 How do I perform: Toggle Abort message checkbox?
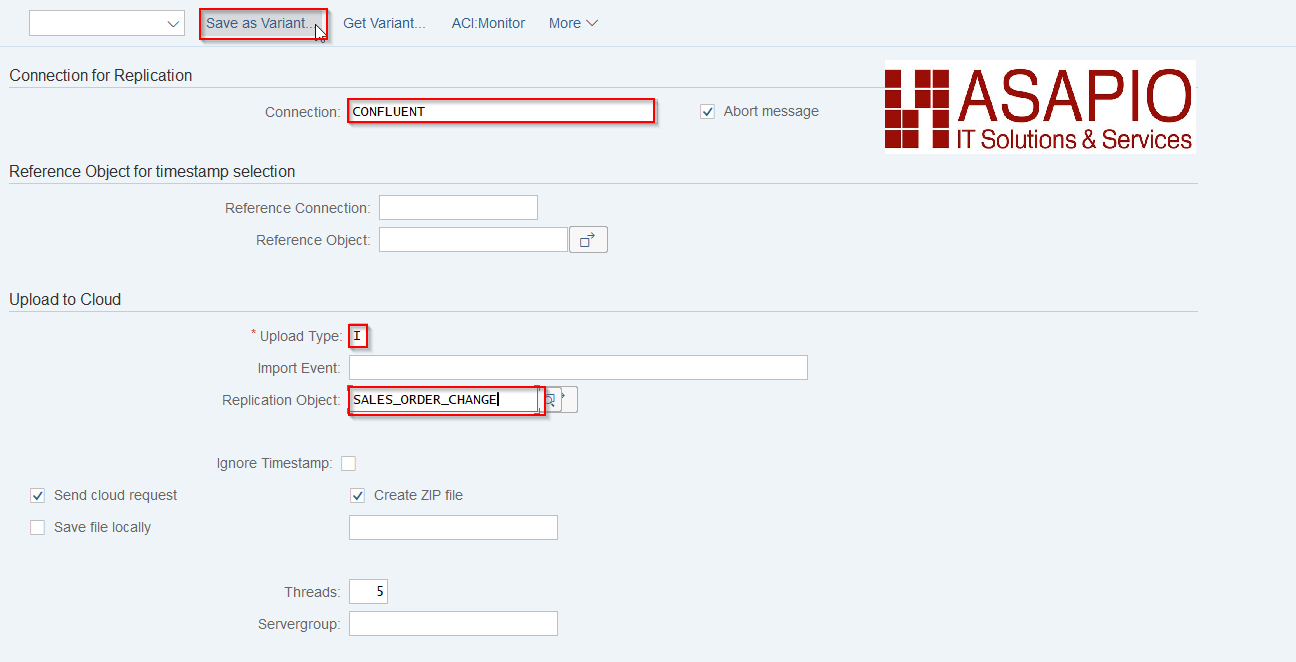(707, 111)
